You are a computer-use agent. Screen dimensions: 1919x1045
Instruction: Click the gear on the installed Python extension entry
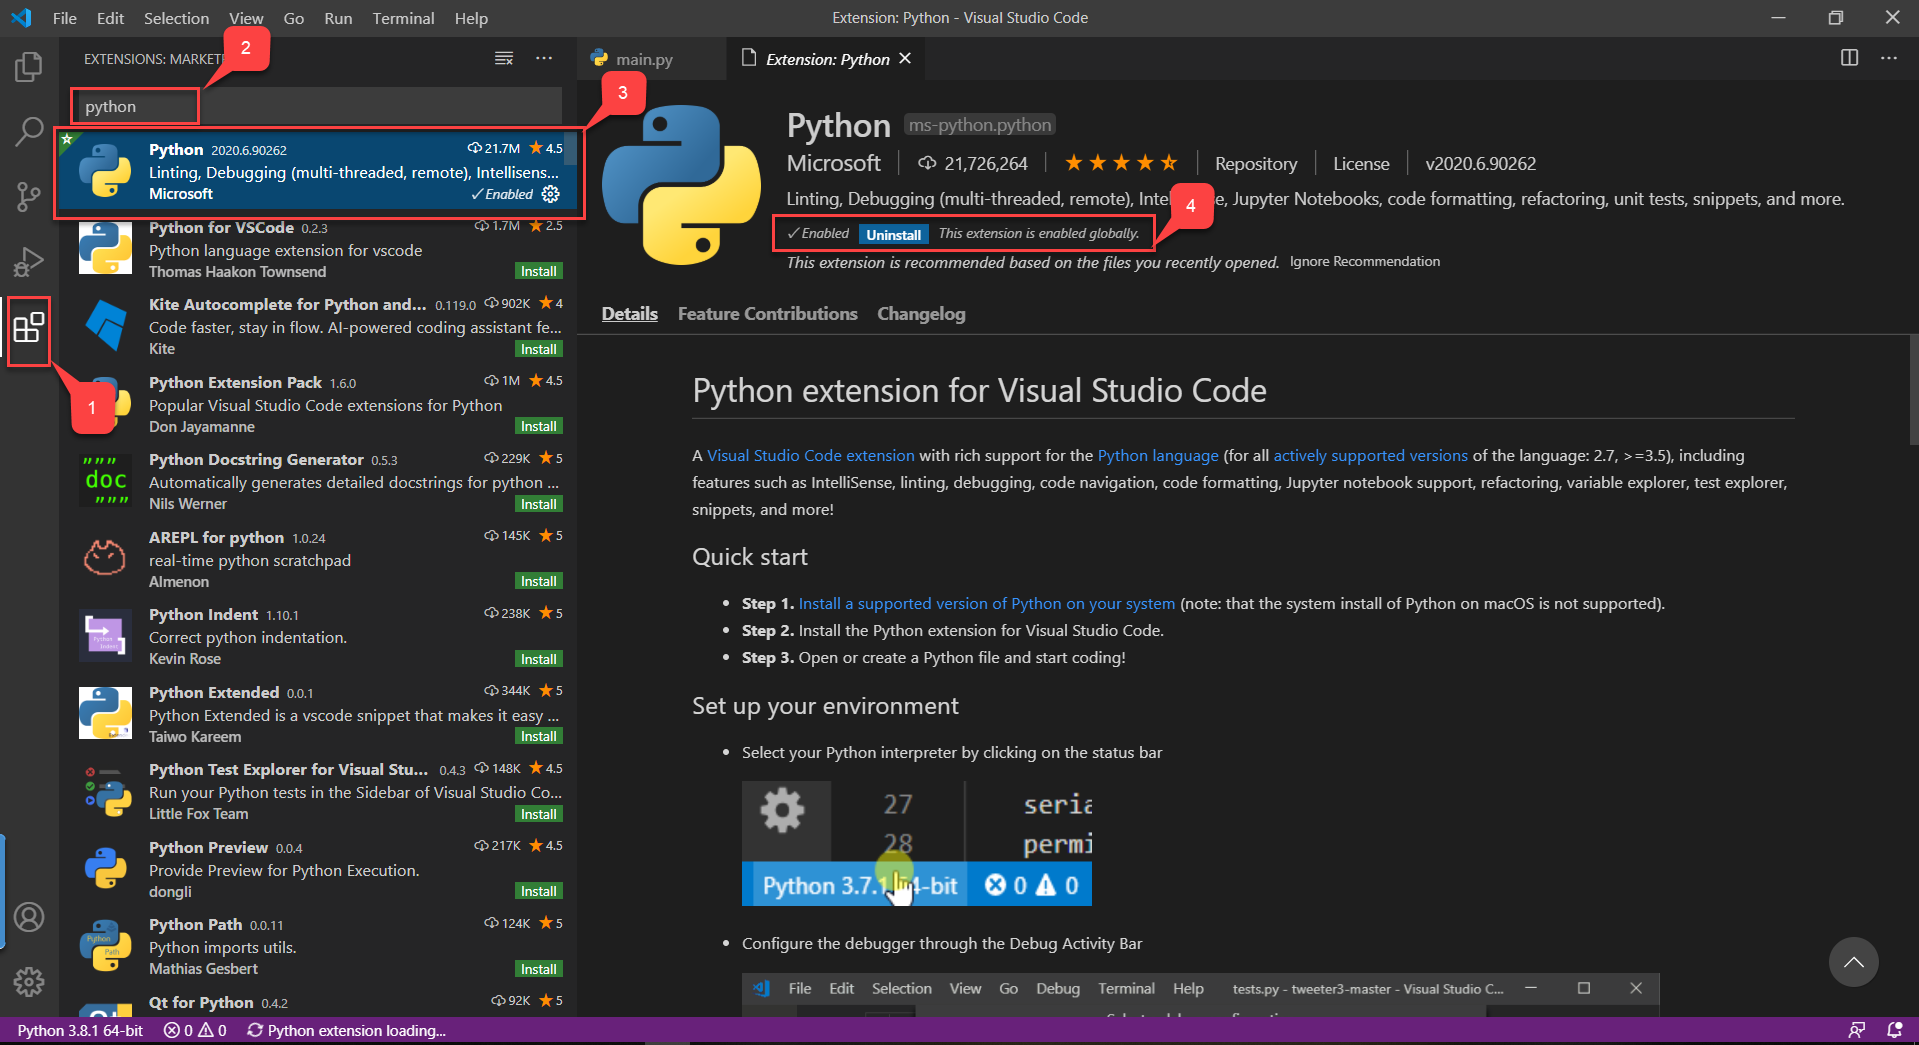click(551, 195)
